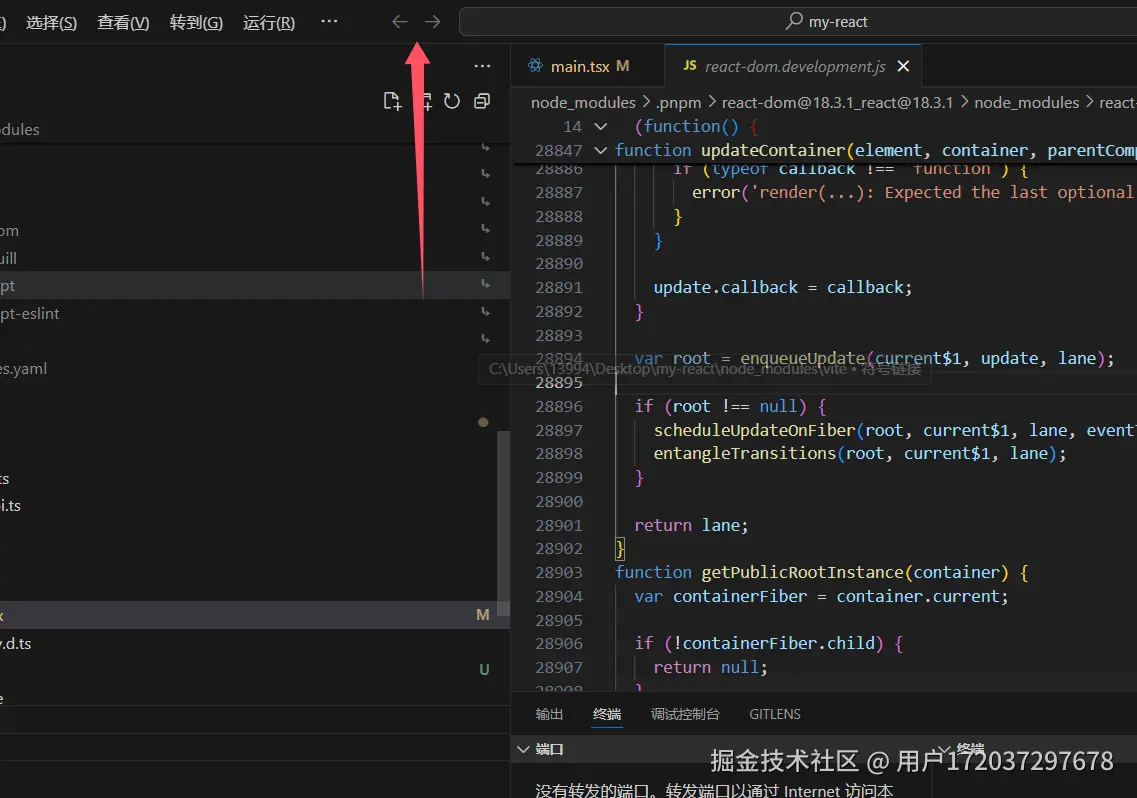The image size is (1137, 798).
Task: Open the 查看(V) menu
Action: (x=123, y=22)
